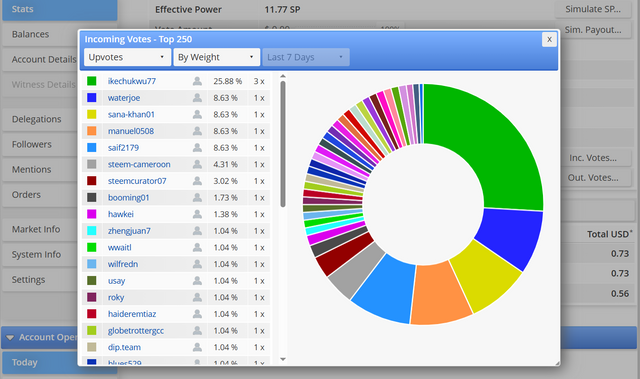Viewport: 640px width, 379px height.
Task: Click the user icon beside haideremtiaz
Action: [197, 314]
